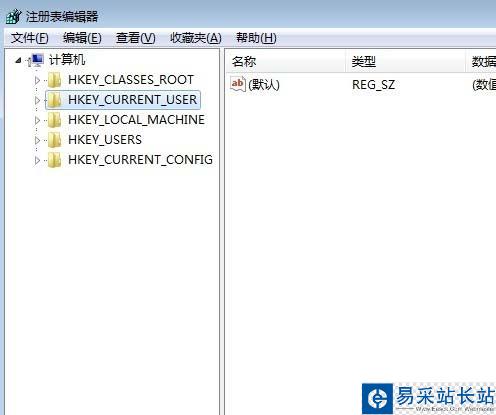Select the HKEY_USERS label
Viewport: 496px width, 415px height.
click(x=105, y=140)
